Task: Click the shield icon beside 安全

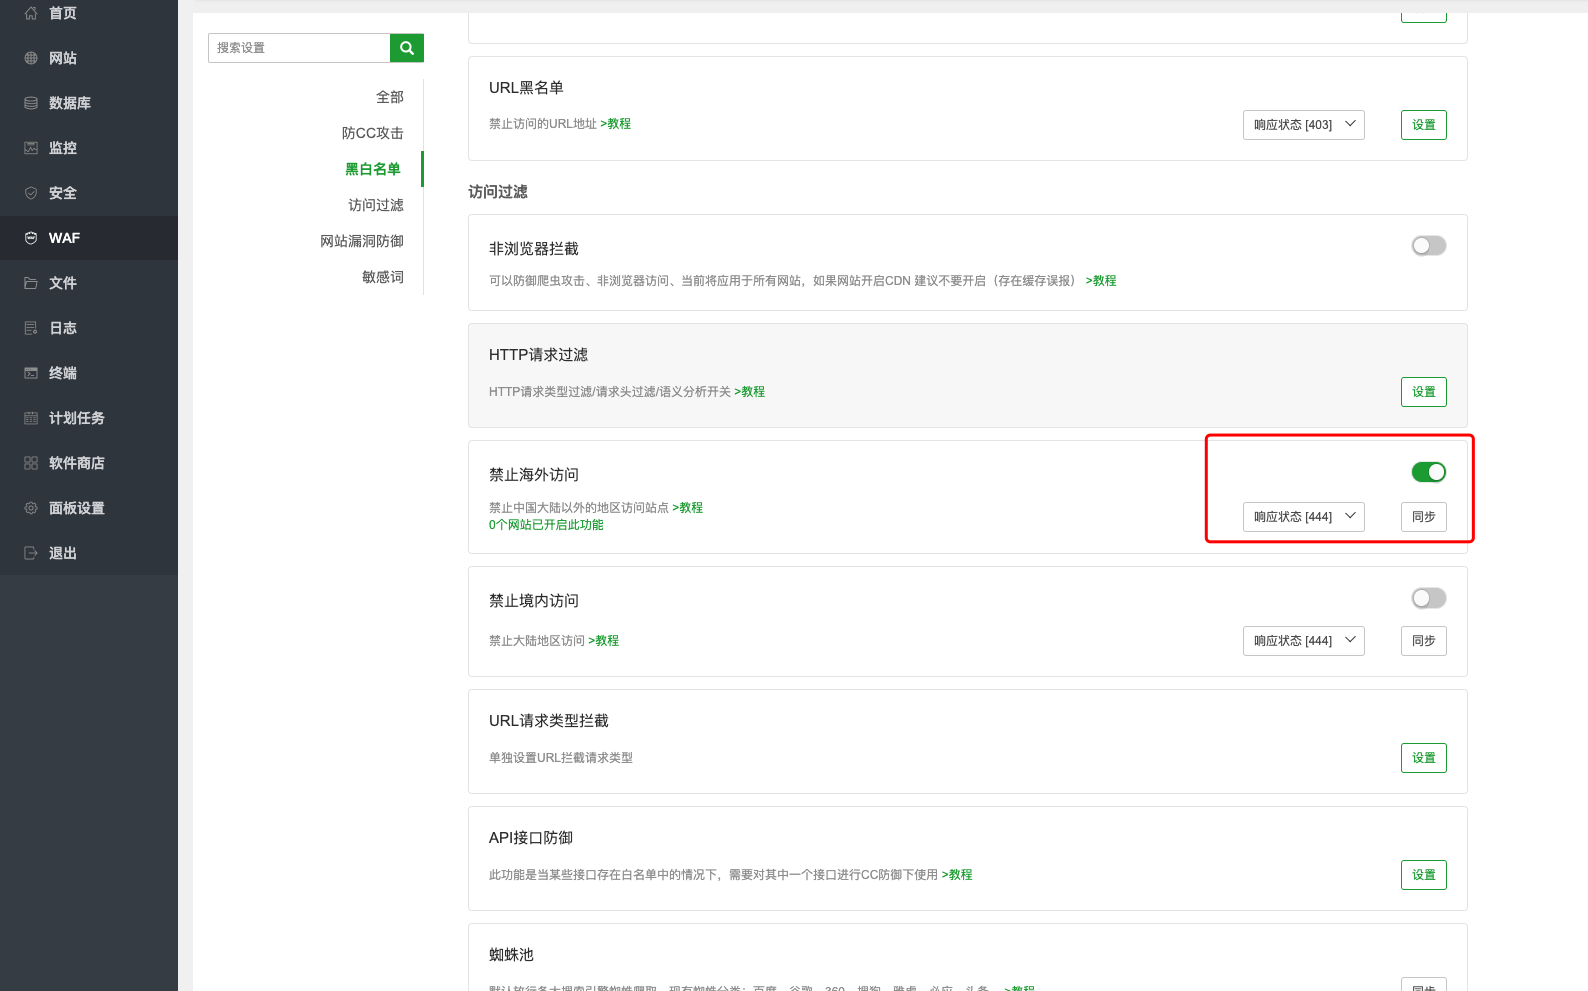Action: pos(31,193)
